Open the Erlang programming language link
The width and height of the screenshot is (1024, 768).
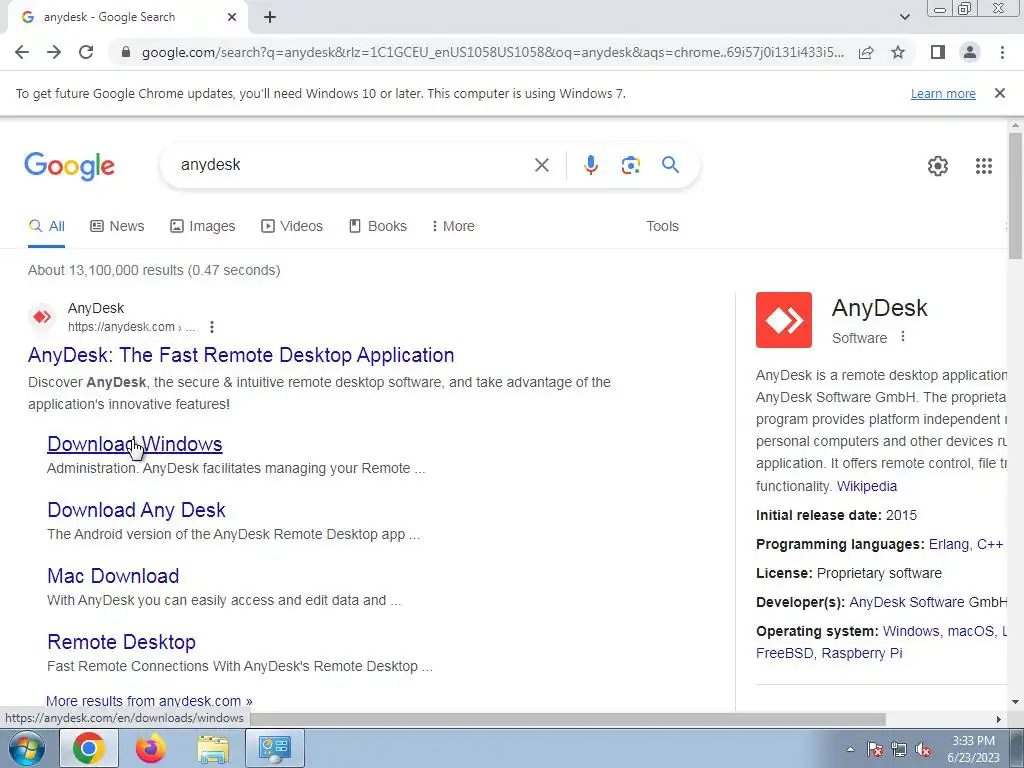[948, 545]
